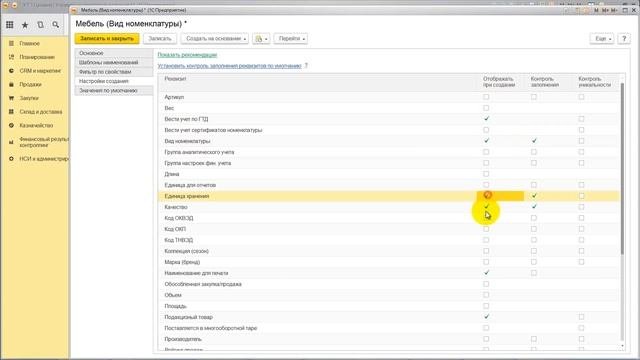The width and height of the screenshot is (640, 360).
Task: Open help with the question mark button
Action: coord(624,38)
